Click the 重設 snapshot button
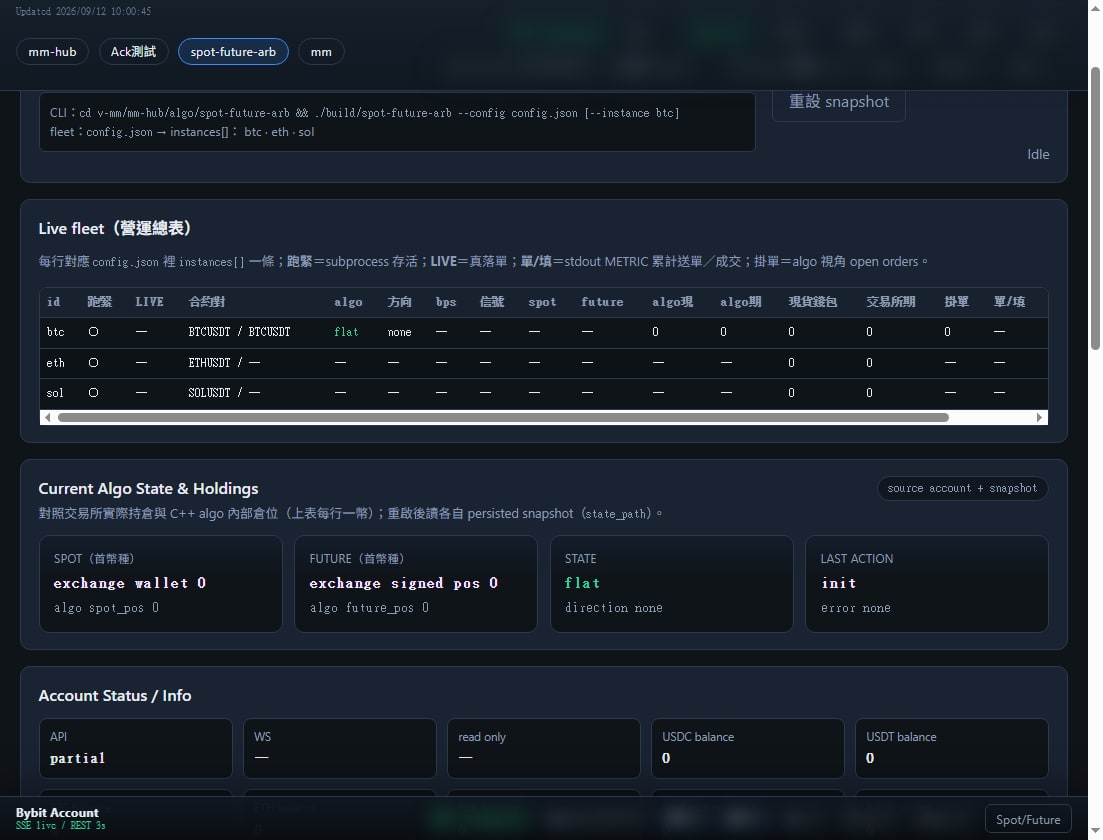 (839, 103)
